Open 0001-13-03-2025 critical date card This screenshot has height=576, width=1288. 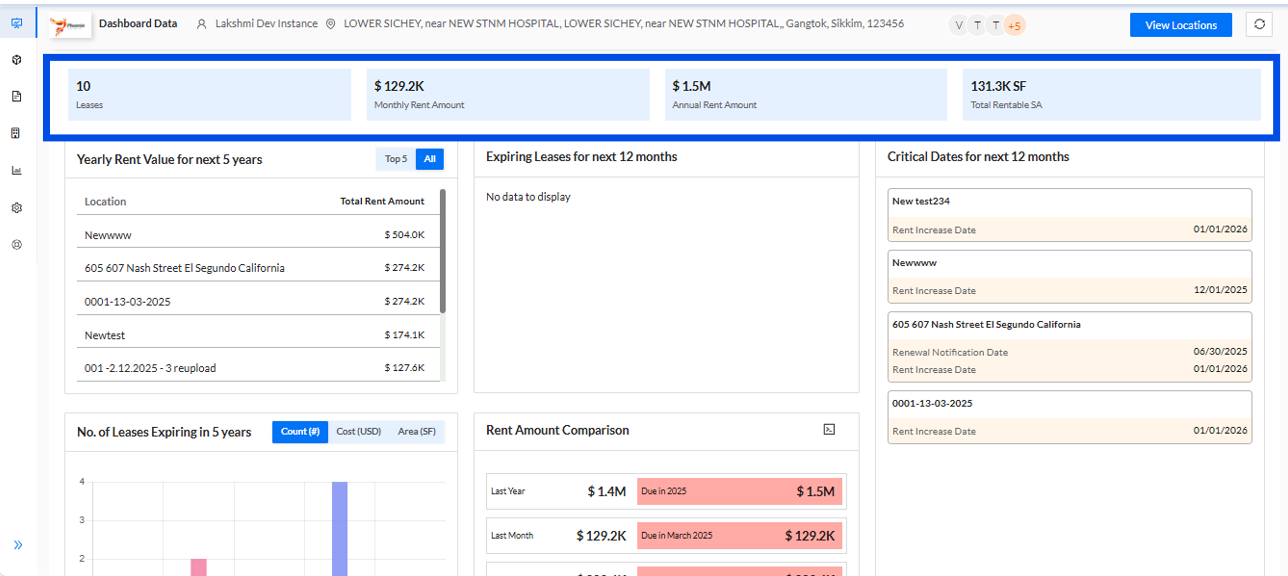pos(1070,417)
